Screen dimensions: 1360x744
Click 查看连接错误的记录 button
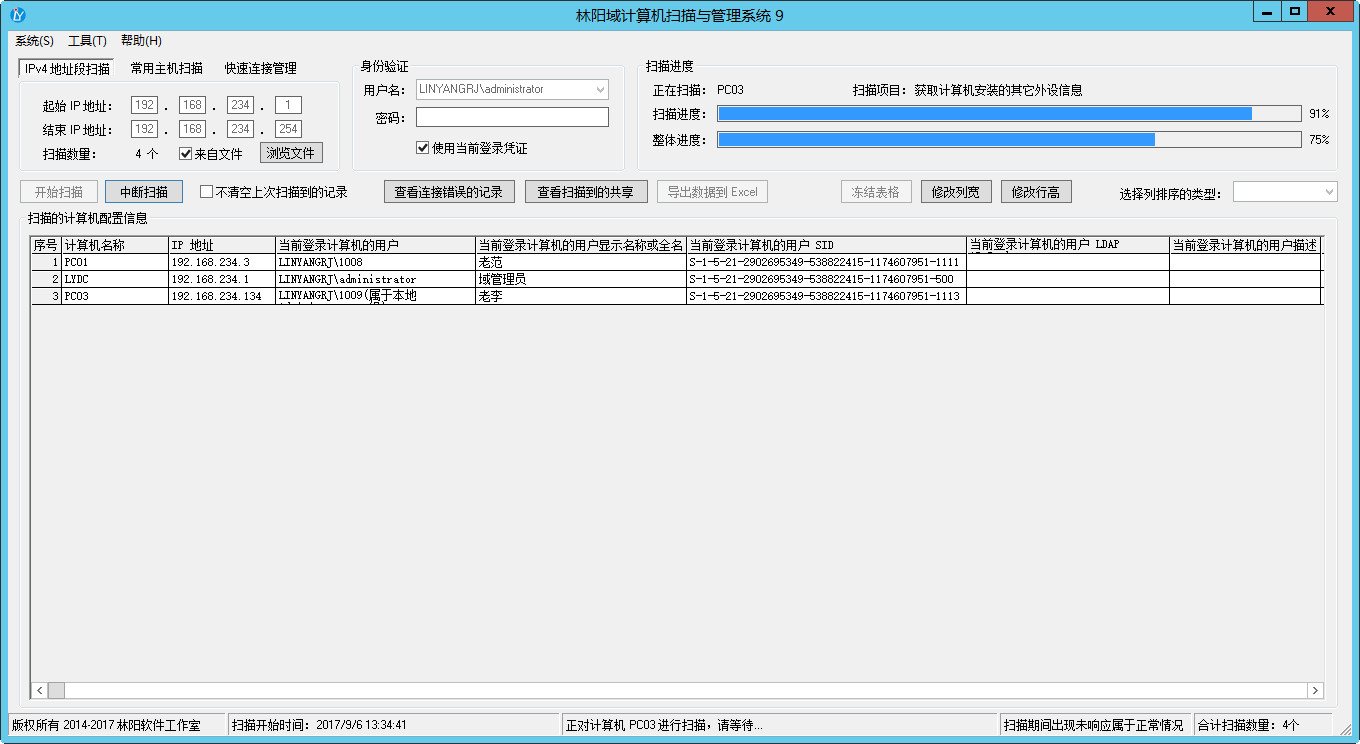coord(449,192)
